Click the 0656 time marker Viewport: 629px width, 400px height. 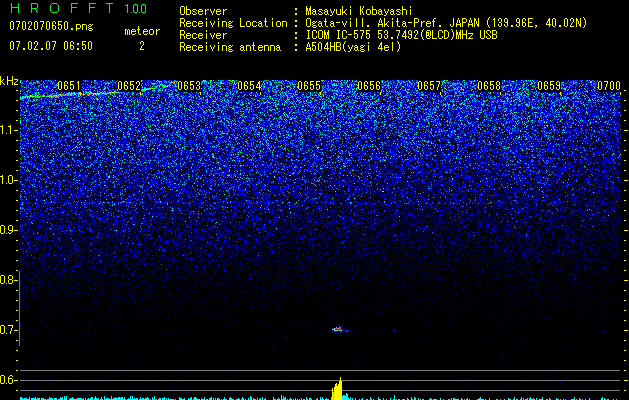point(369,86)
